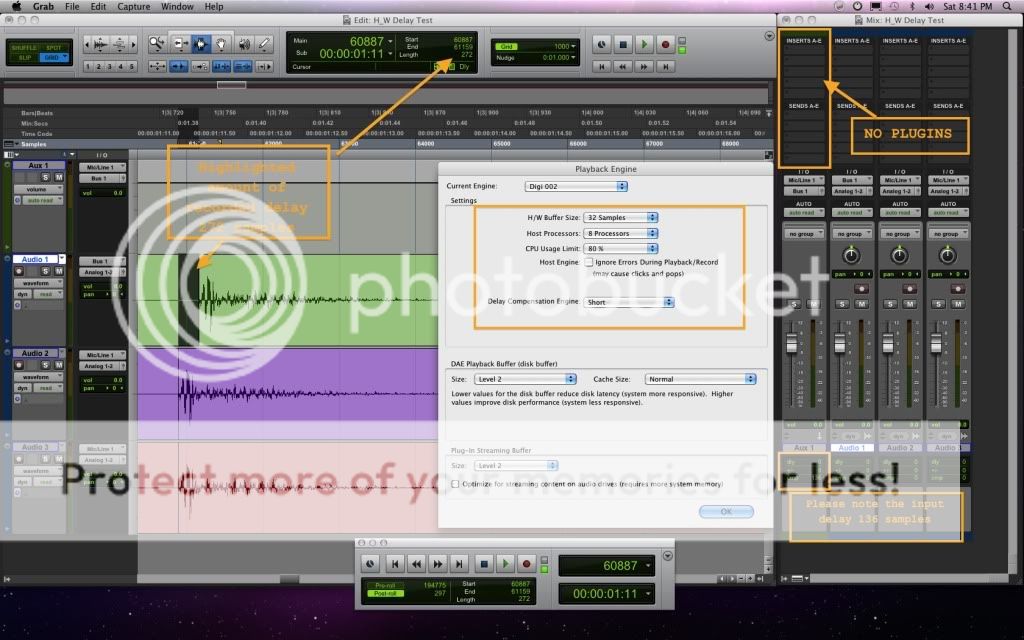Select the Scrubber tool
1024x640 pixels.
coord(245,44)
